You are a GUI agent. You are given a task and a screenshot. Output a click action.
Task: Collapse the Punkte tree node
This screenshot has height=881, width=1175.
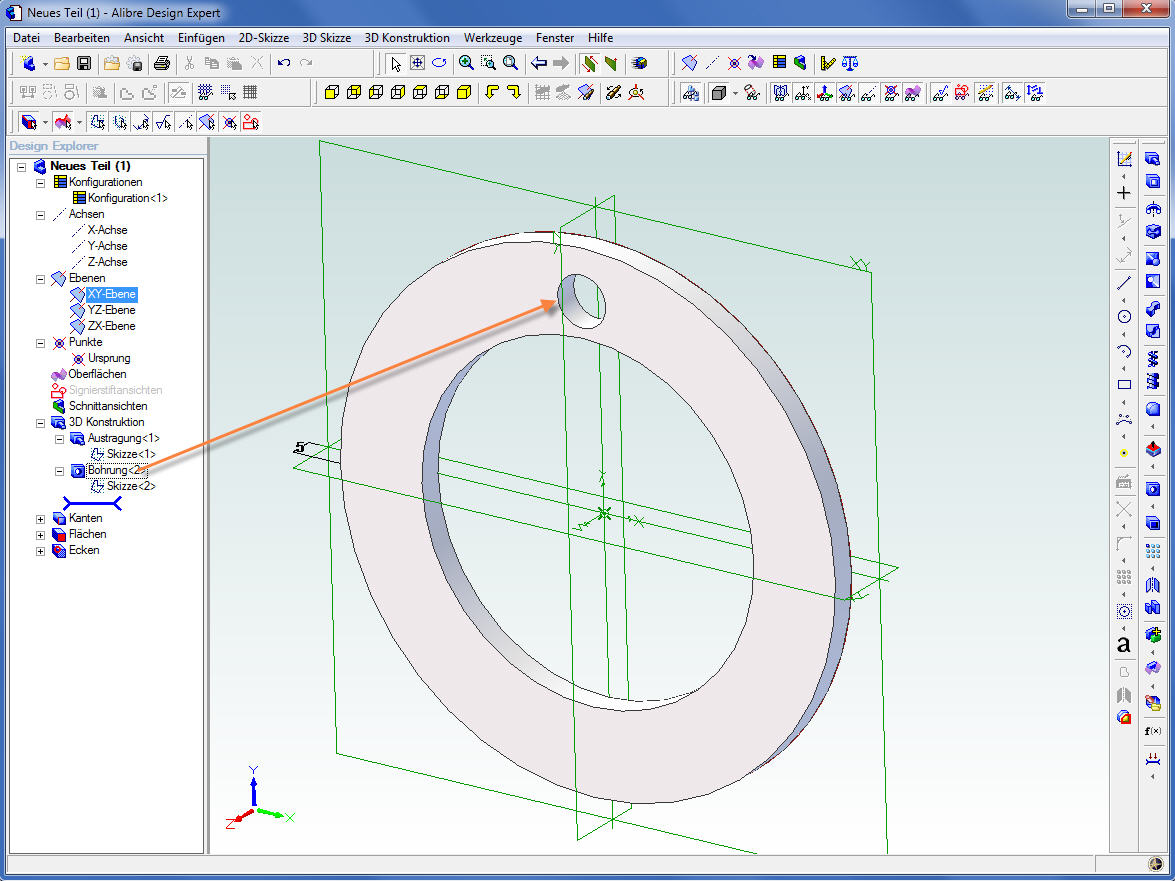point(40,343)
